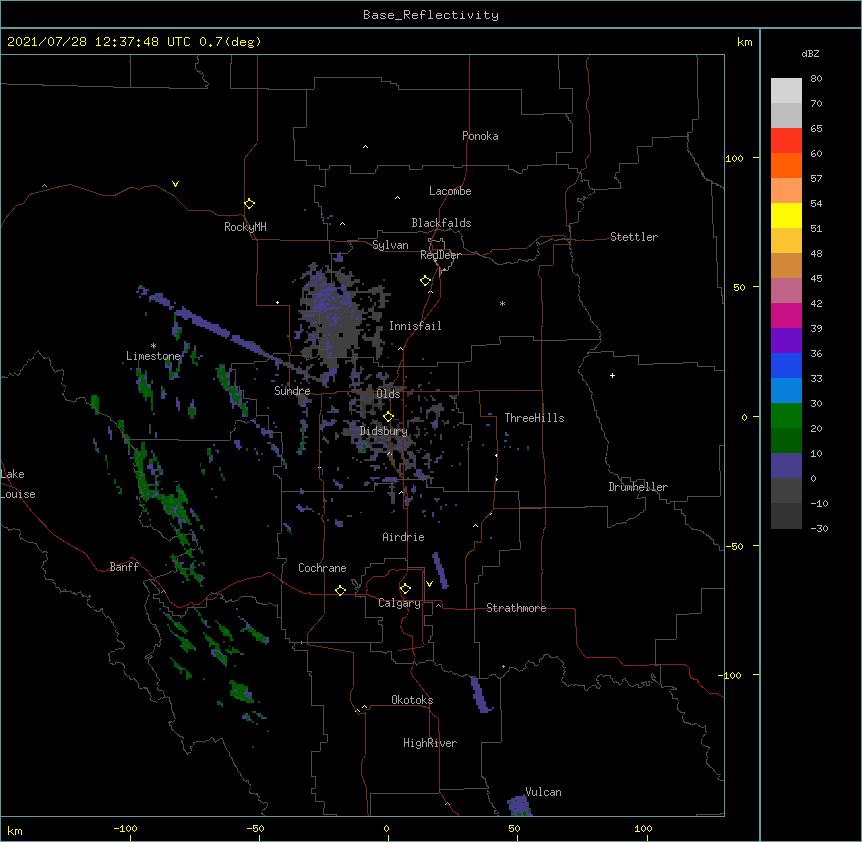Image resolution: width=862 pixels, height=842 pixels.
Task: Click the yellow diamond marker below Cochrane
Action: point(340,590)
